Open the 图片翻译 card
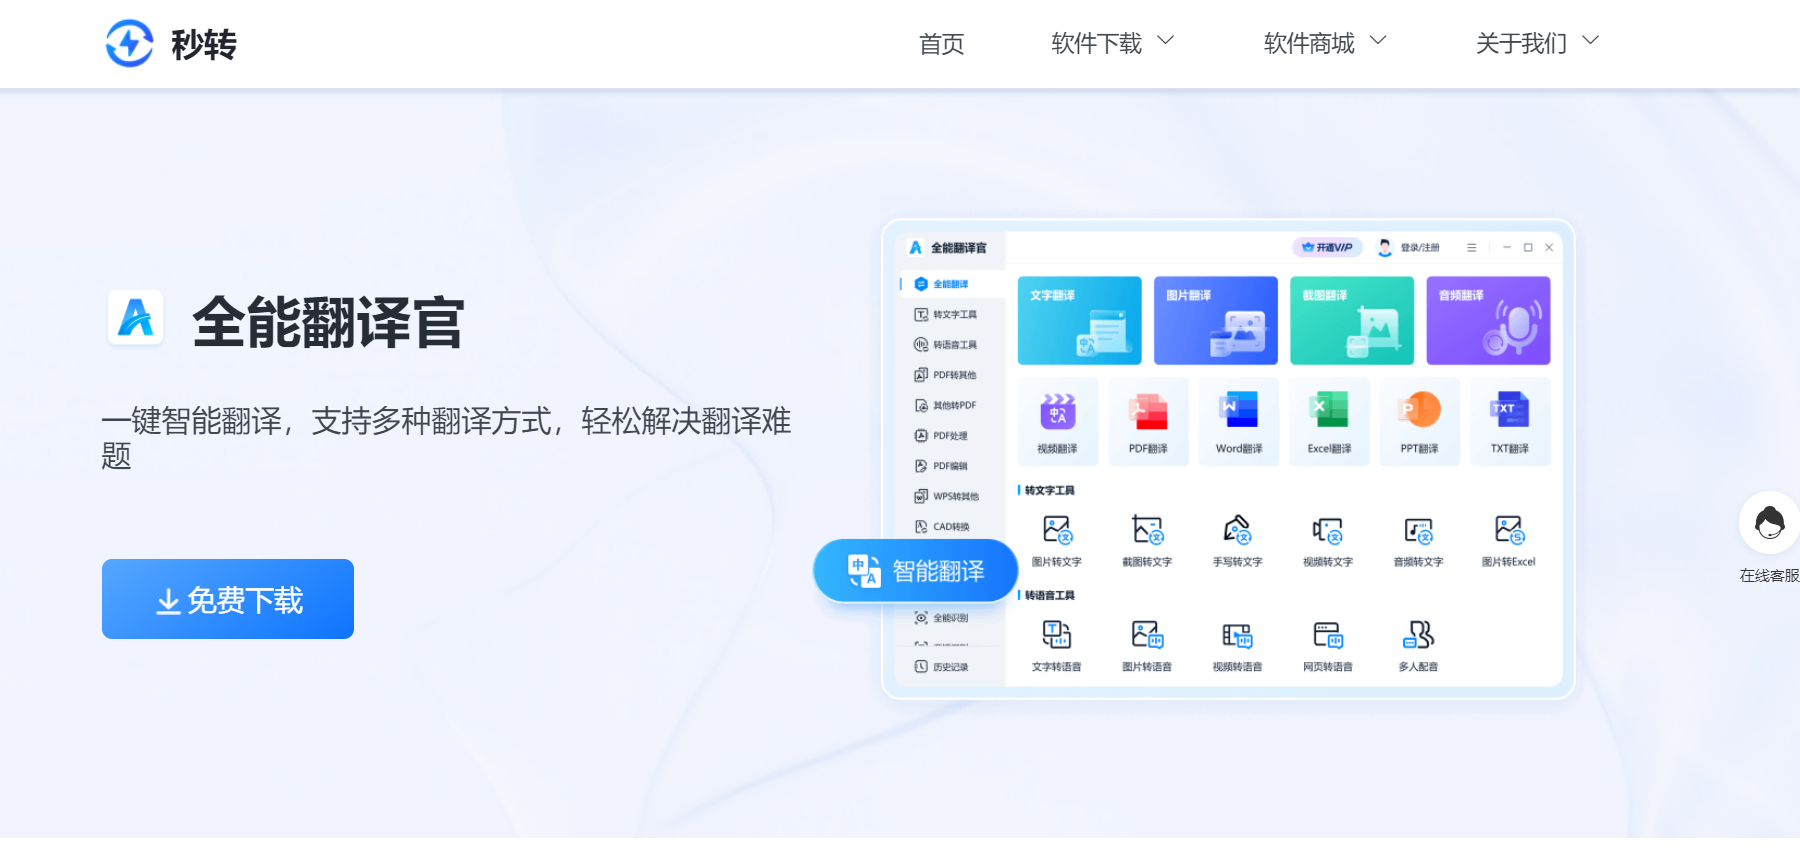The height and width of the screenshot is (850, 1800). point(1215,320)
